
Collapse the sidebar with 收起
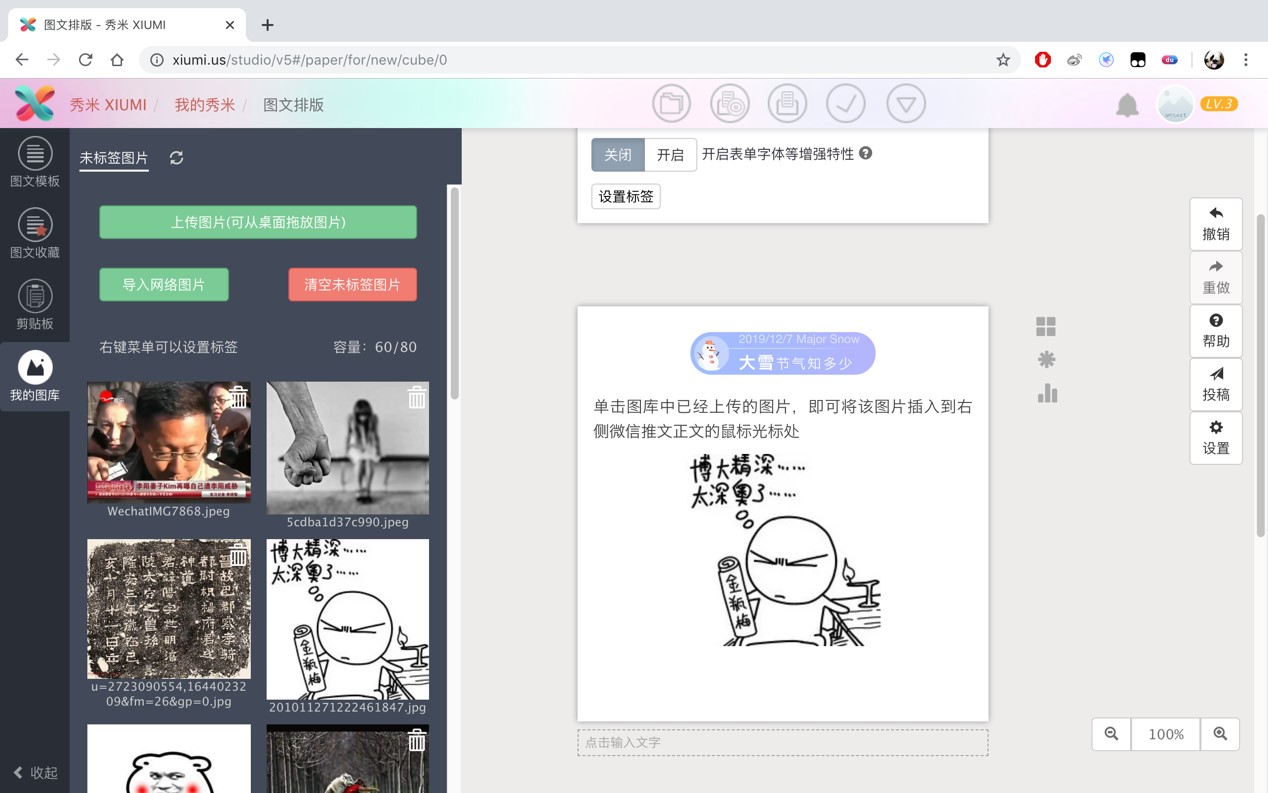(x=35, y=773)
